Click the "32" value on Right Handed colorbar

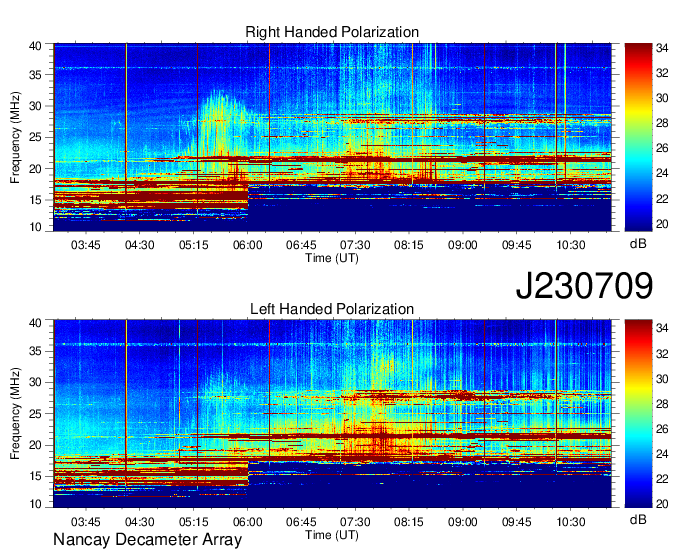(x=662, y=73)
